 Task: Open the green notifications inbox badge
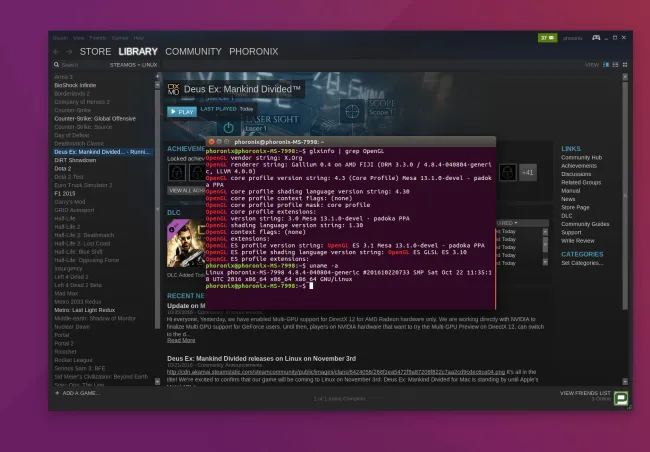(x=547, y=38)
